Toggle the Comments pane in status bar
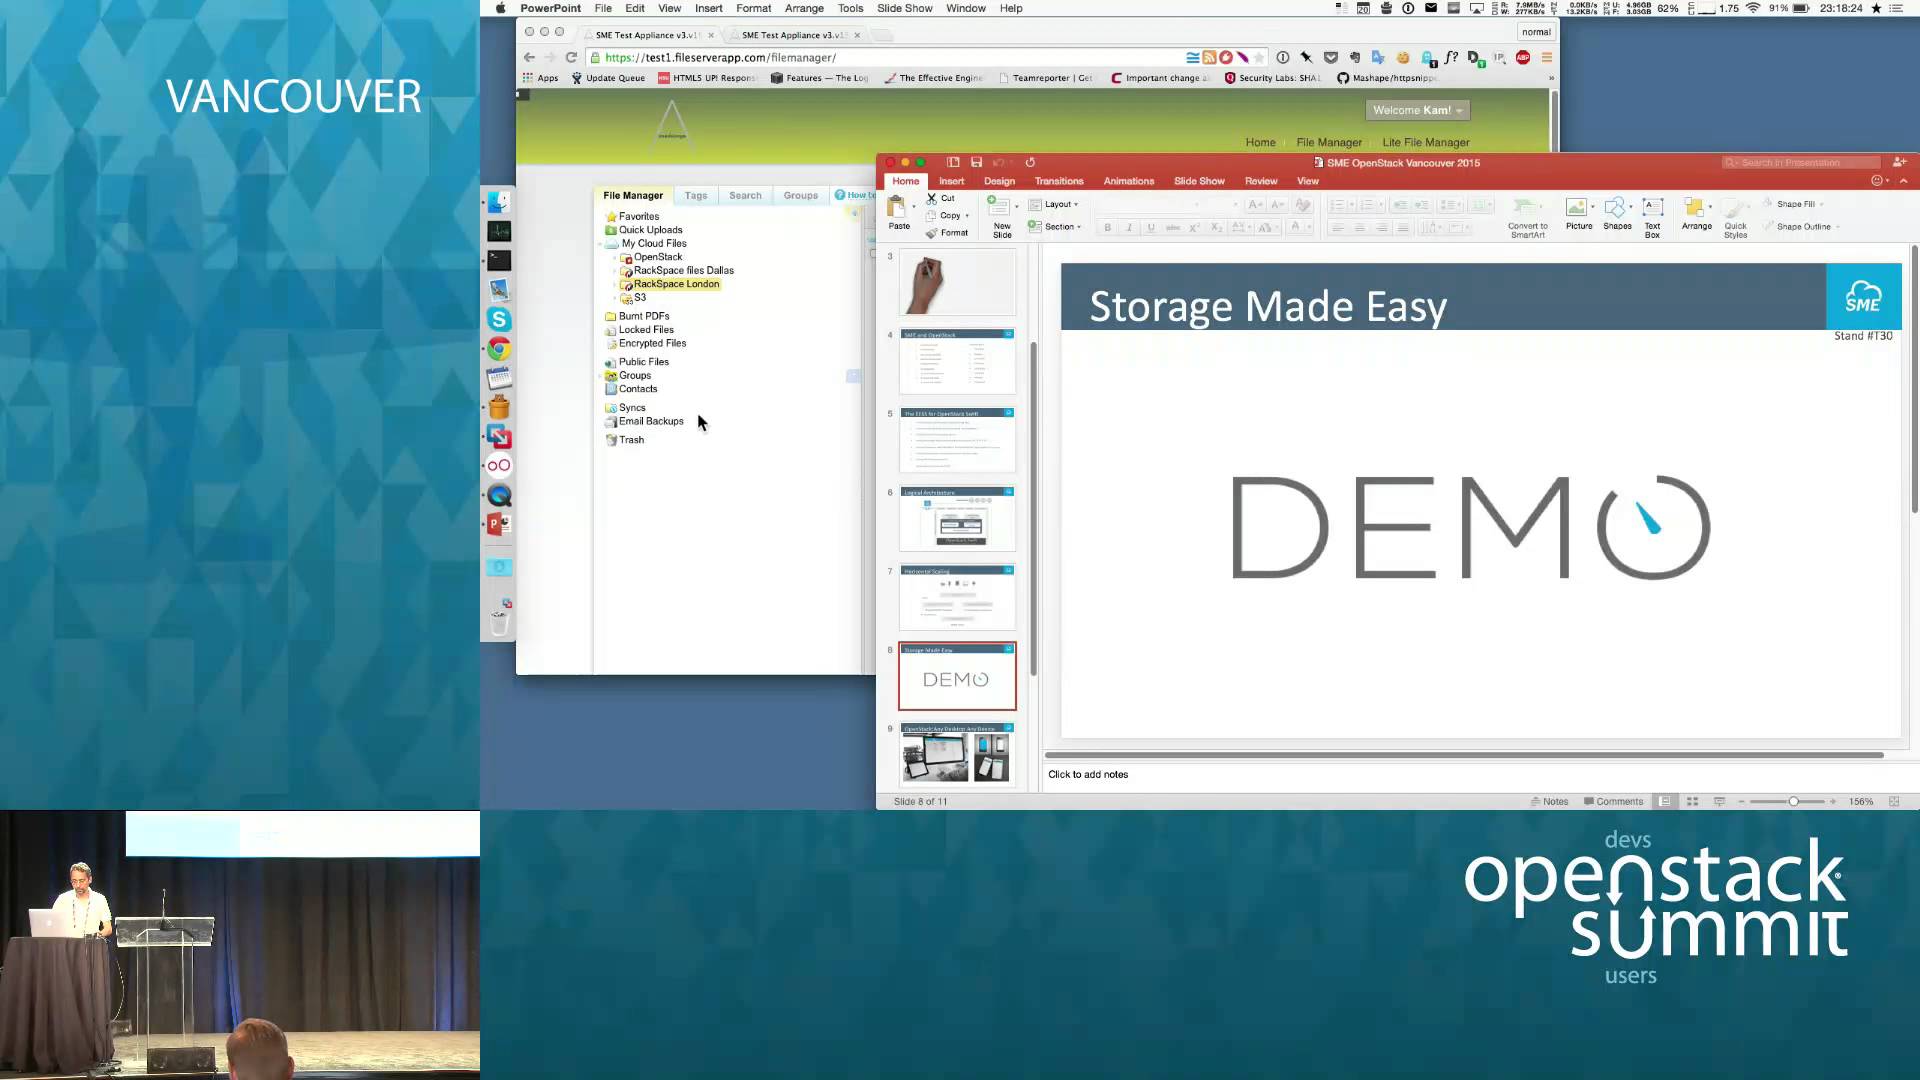 point(1613,801)
